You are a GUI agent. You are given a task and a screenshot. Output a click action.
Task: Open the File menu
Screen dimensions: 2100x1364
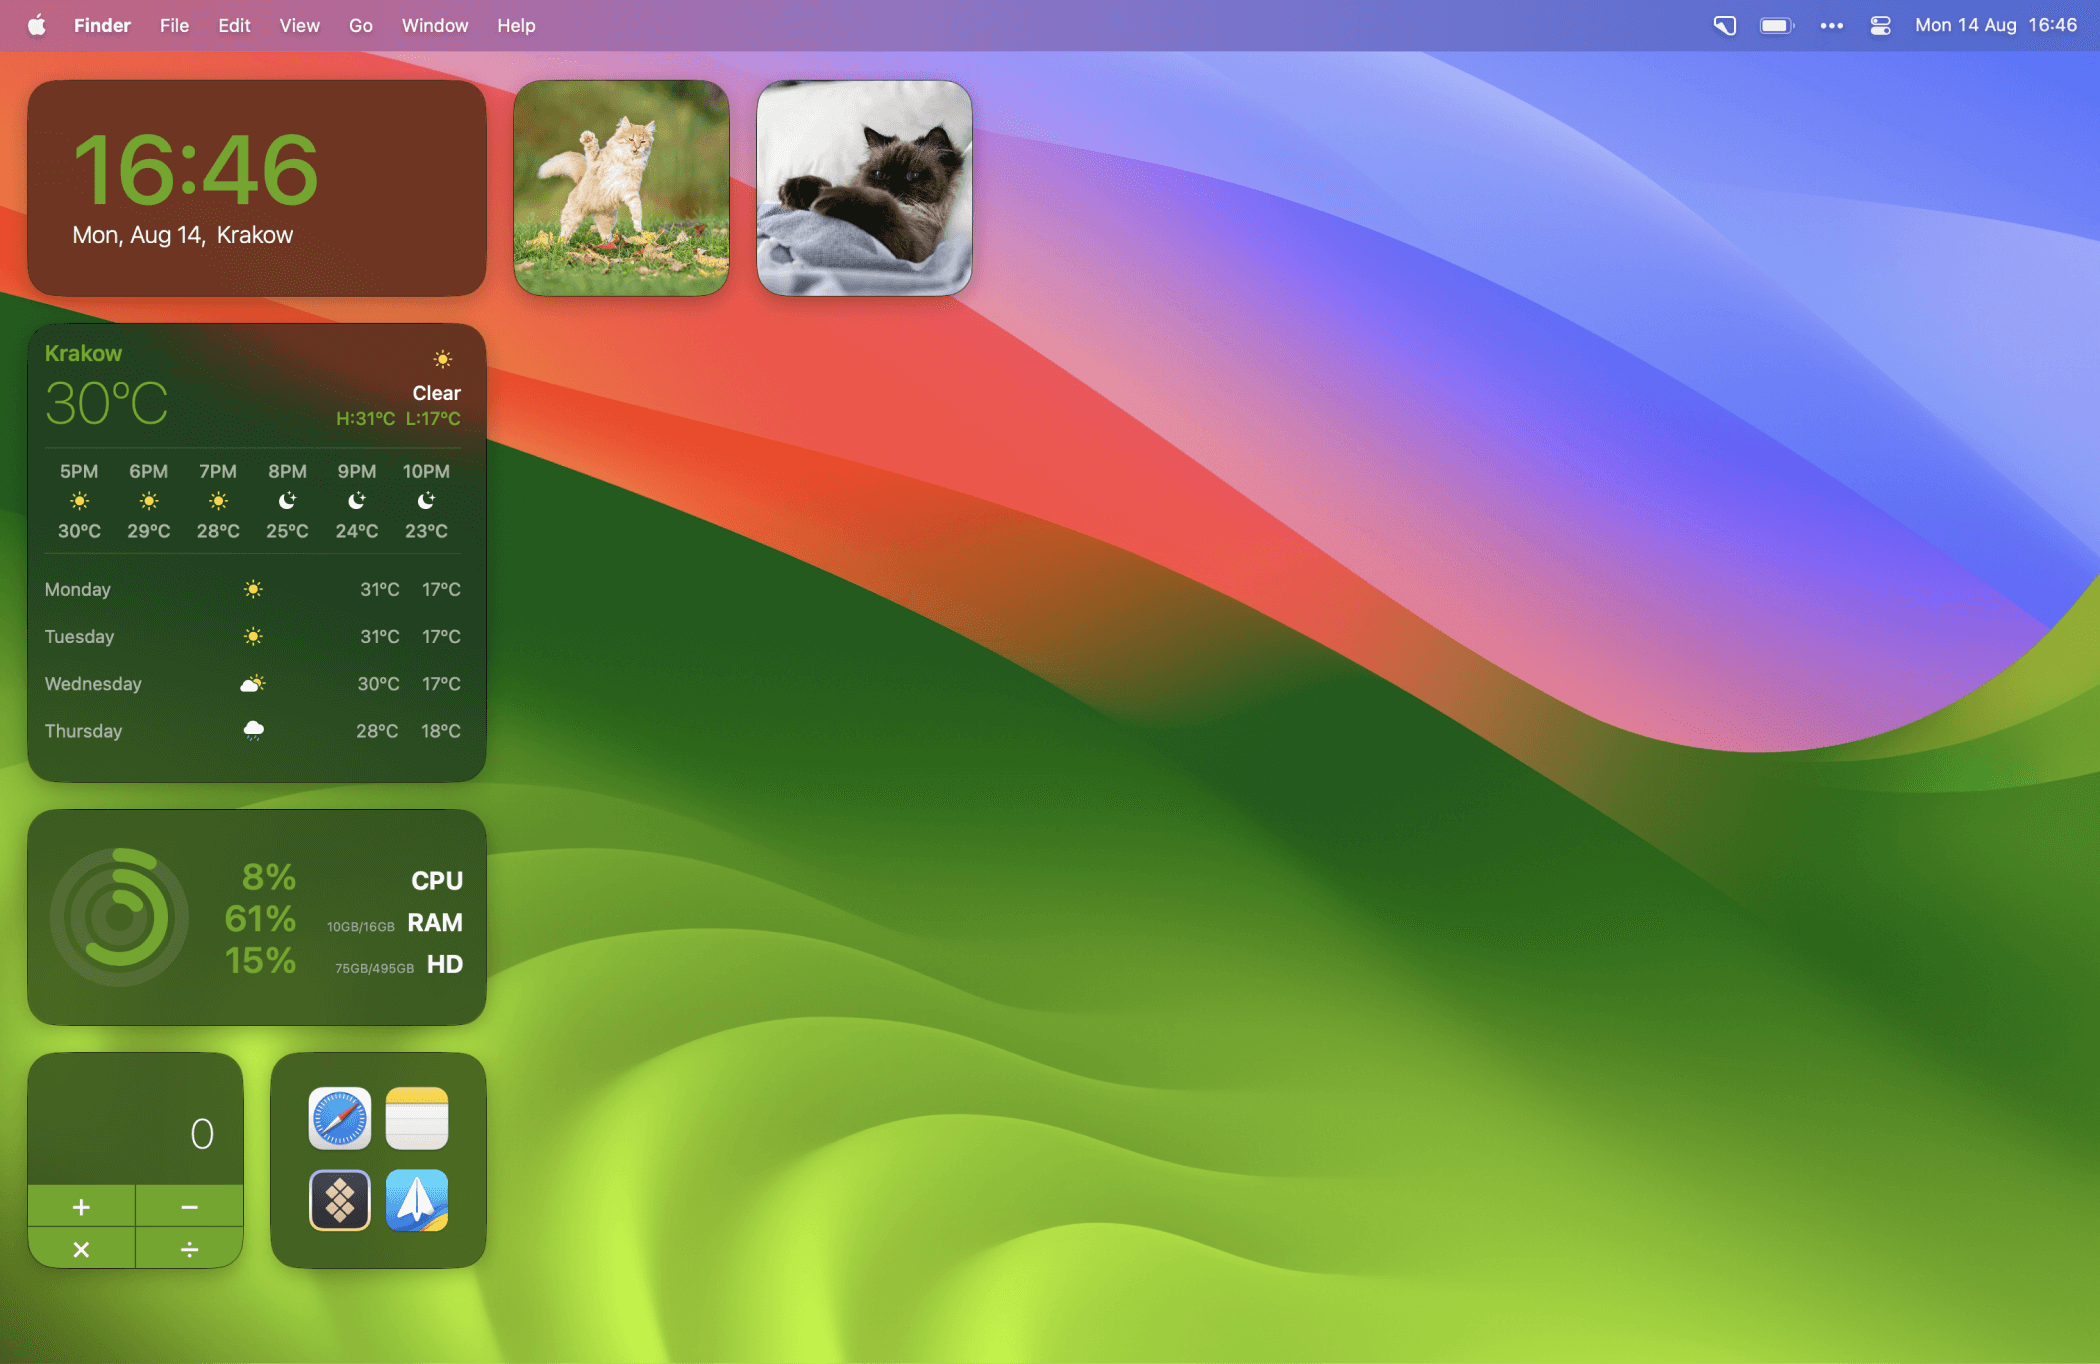(x=174, y=25)
